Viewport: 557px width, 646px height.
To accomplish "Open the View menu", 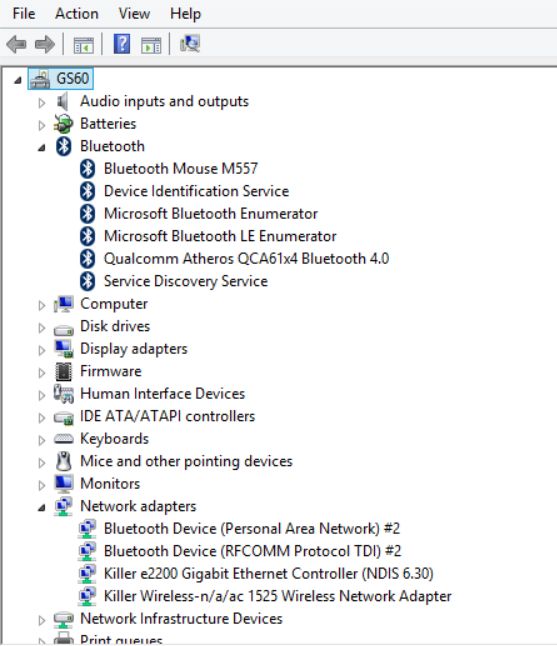I will point(134,14).
